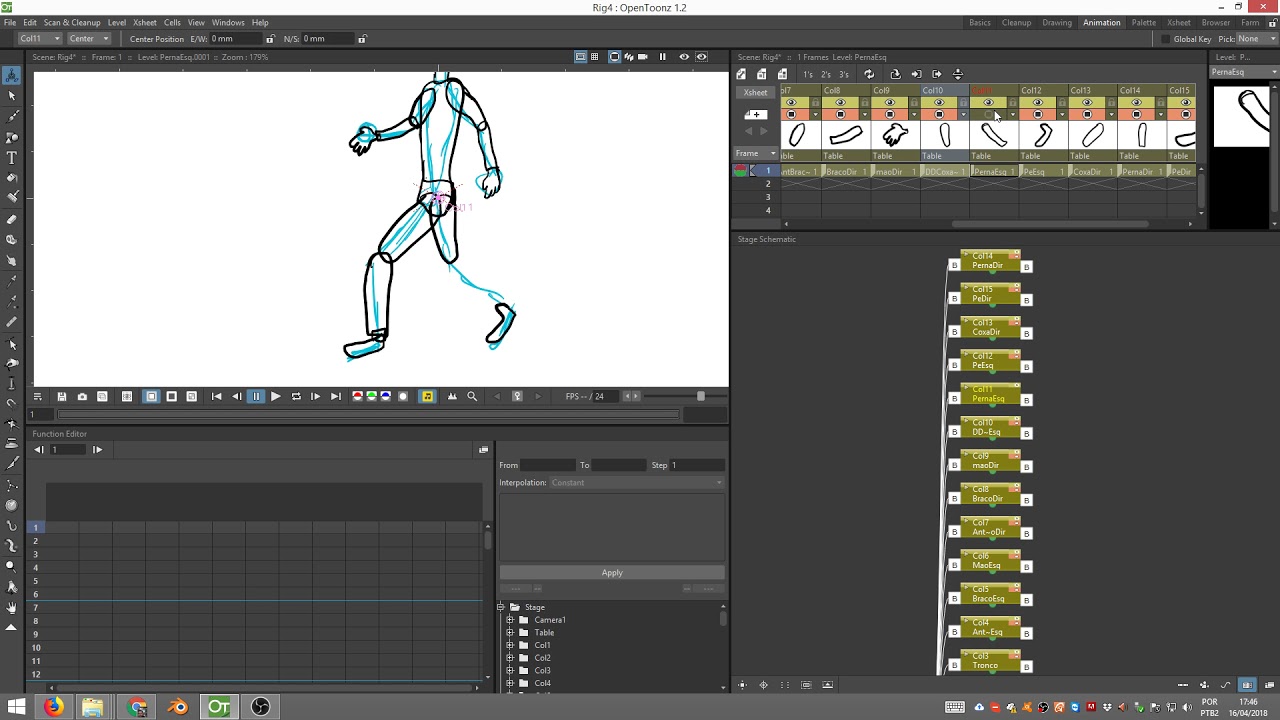1280x720 pixels.
Task: Click the Snapshot camera icon
Action: 82,397
